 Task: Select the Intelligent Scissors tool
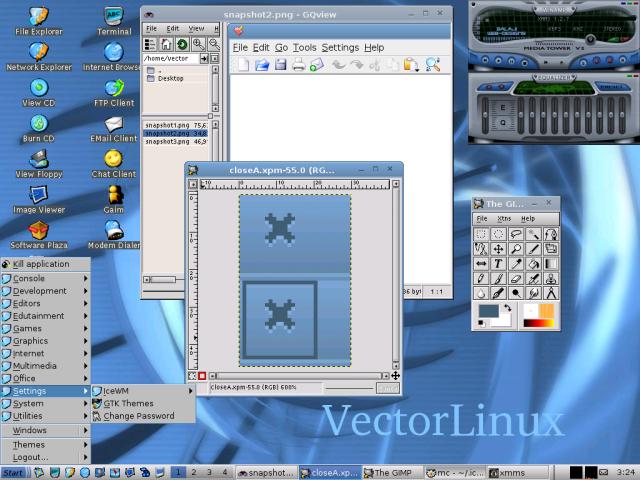[x=481, y=249]
